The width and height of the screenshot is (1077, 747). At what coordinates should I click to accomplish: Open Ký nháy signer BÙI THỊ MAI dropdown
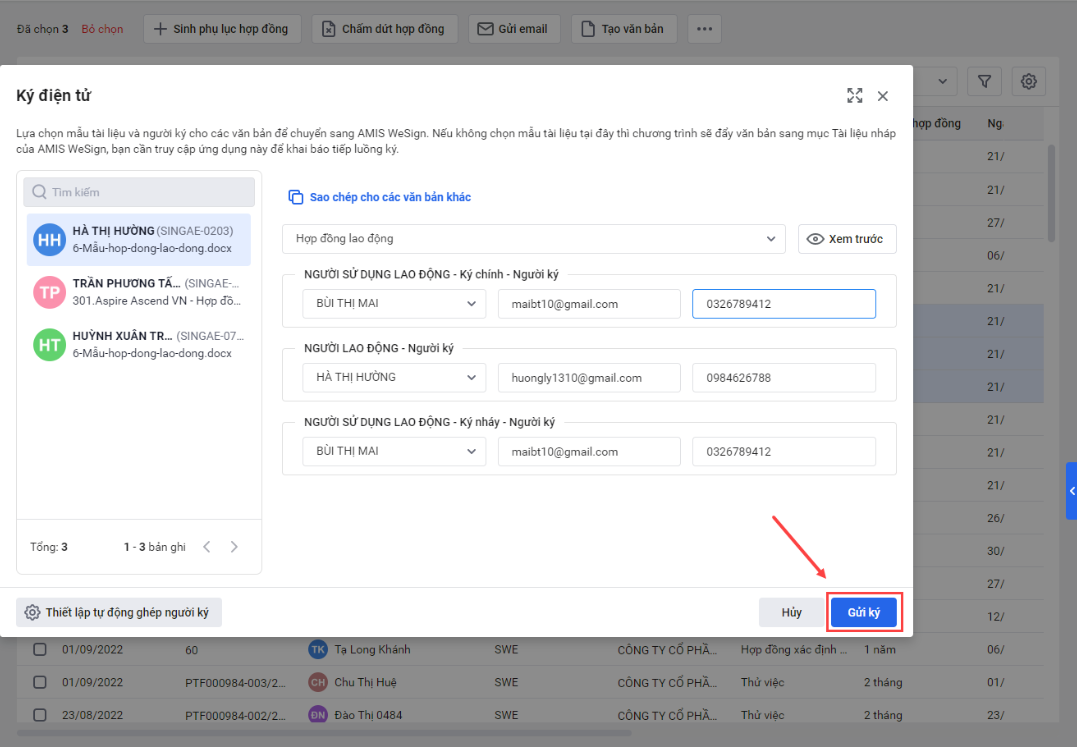click(x=394, y=452)
